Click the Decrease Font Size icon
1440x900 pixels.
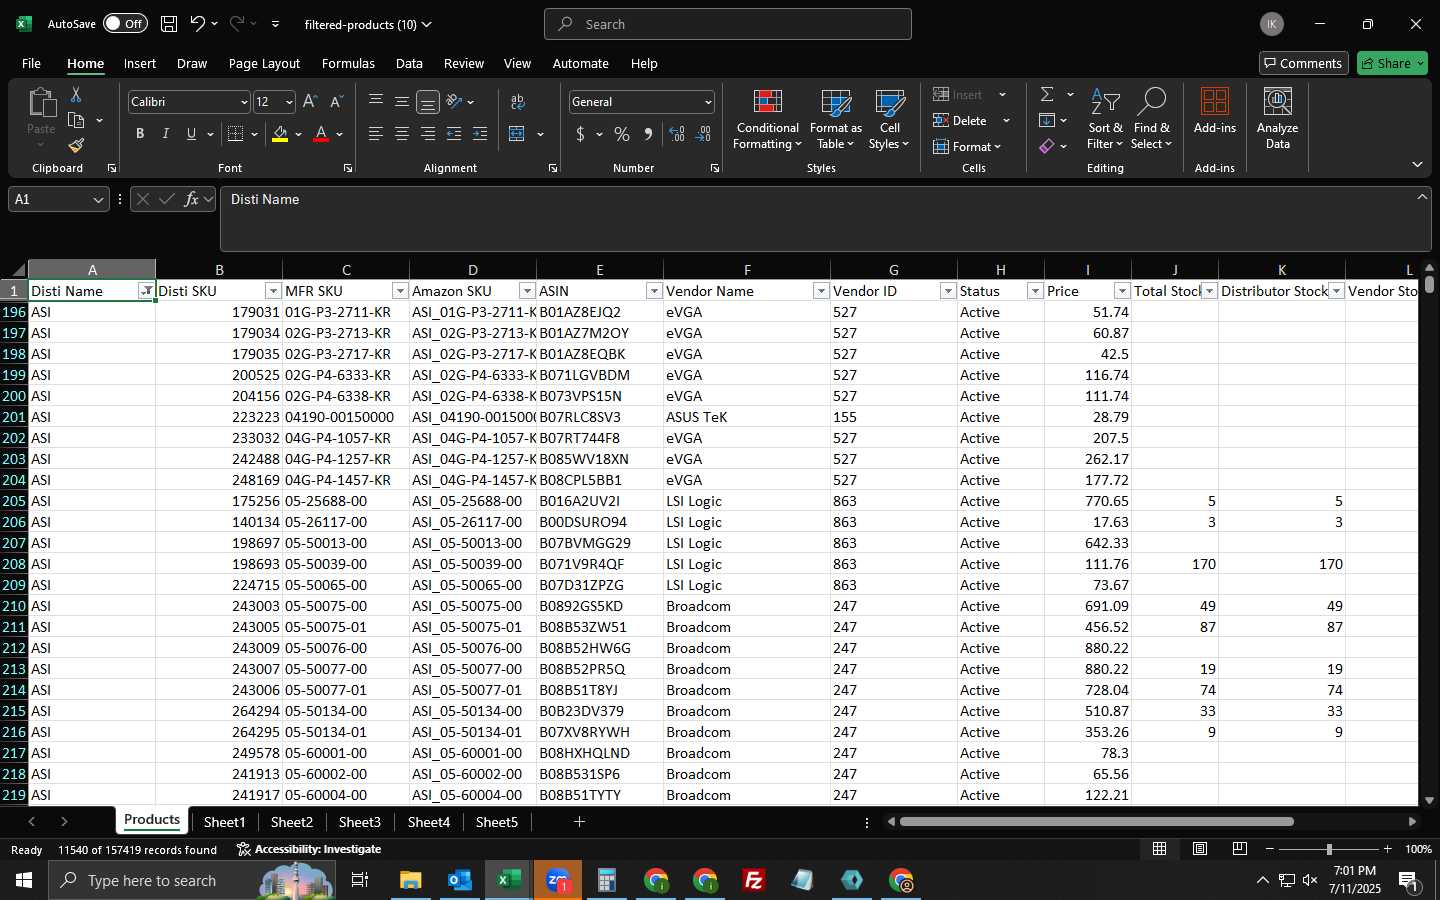pyautogui.click(x=336, y=102)
